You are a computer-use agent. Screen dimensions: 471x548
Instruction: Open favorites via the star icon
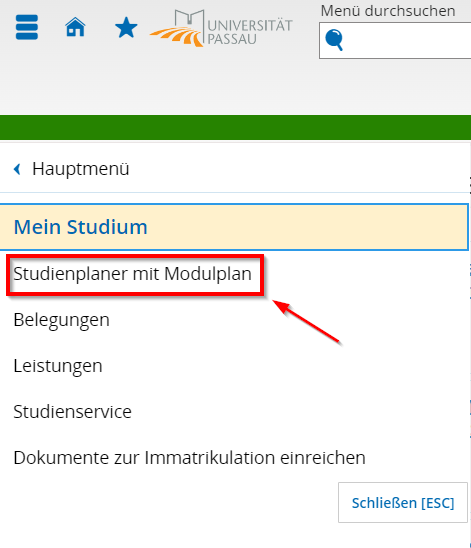pos(126,28)
